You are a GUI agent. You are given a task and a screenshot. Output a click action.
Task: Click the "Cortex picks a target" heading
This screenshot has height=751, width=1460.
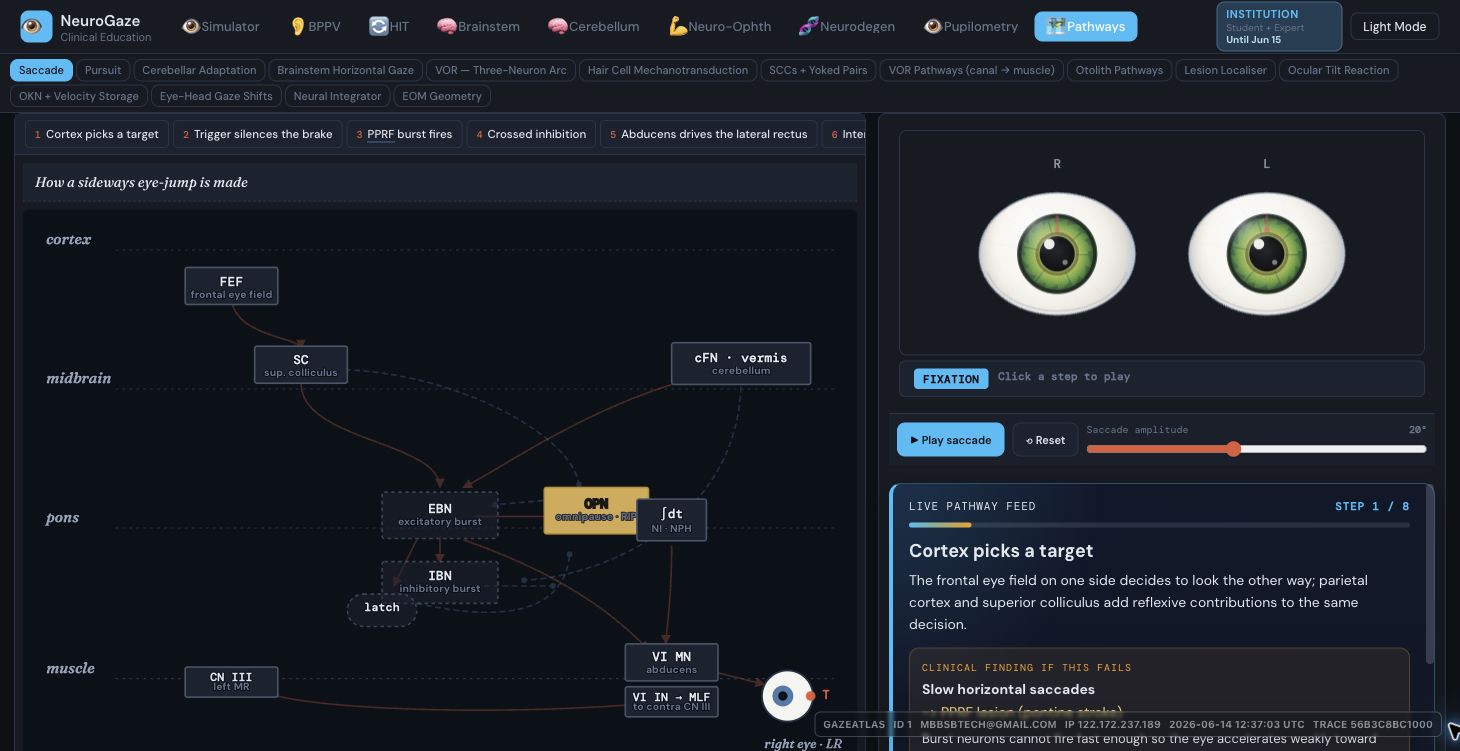[1001, 551]
